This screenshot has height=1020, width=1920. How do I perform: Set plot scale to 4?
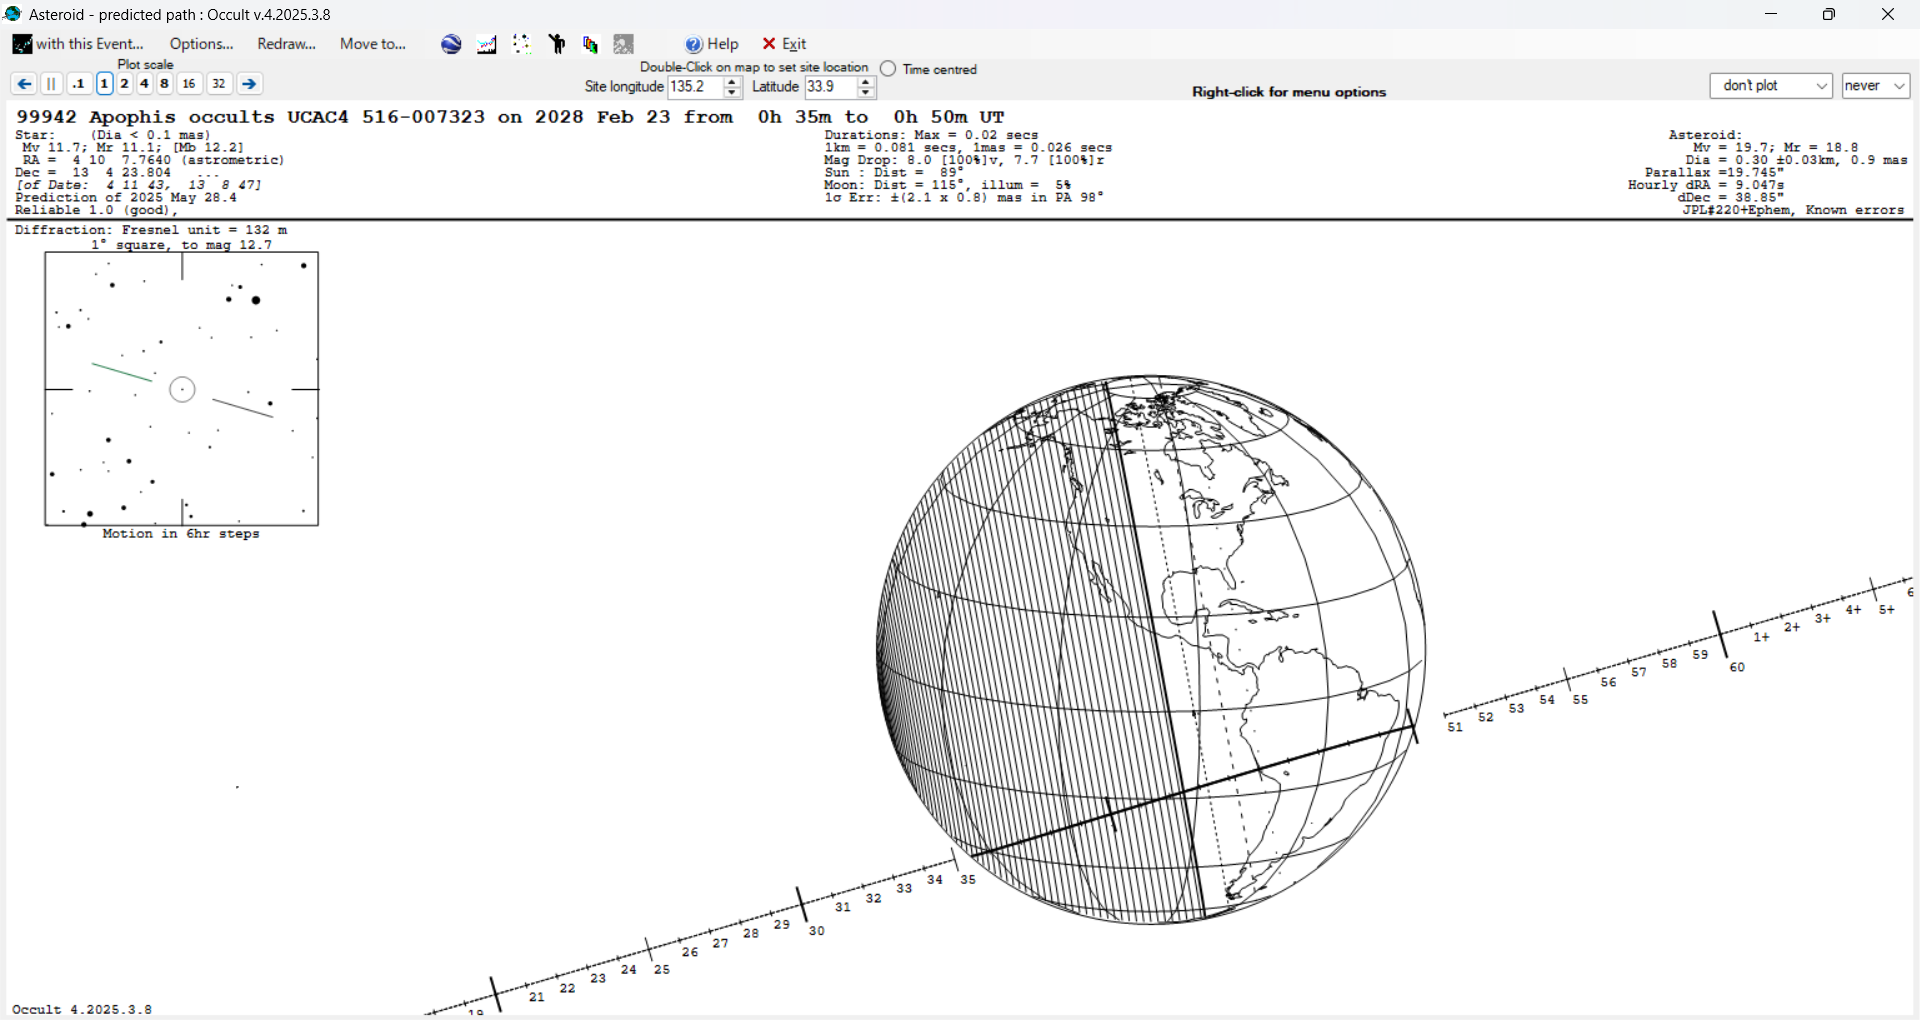coord(144,84)
